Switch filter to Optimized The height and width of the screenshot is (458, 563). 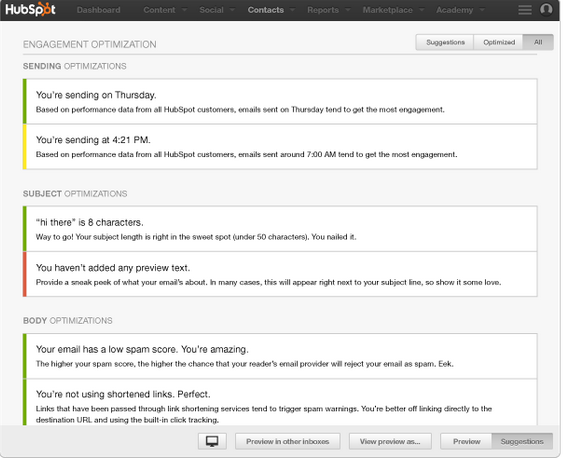pos(499,42)
